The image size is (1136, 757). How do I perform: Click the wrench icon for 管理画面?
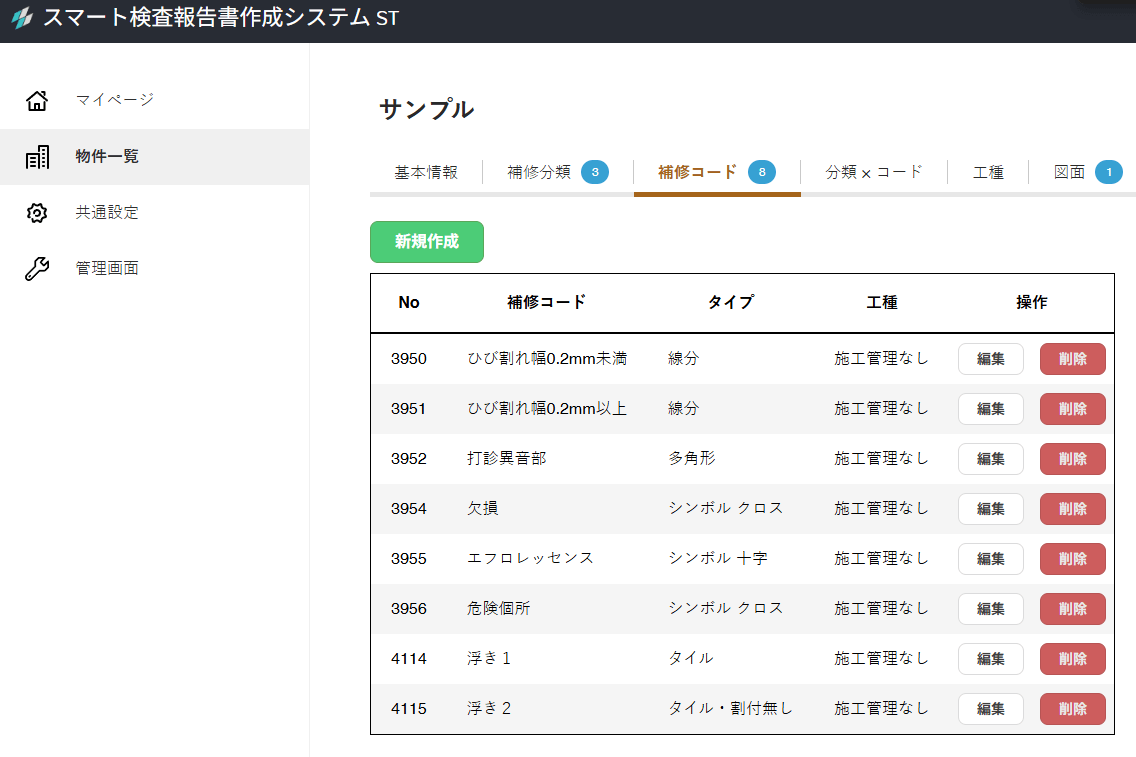pyautogui.click(x=37, y=269)
